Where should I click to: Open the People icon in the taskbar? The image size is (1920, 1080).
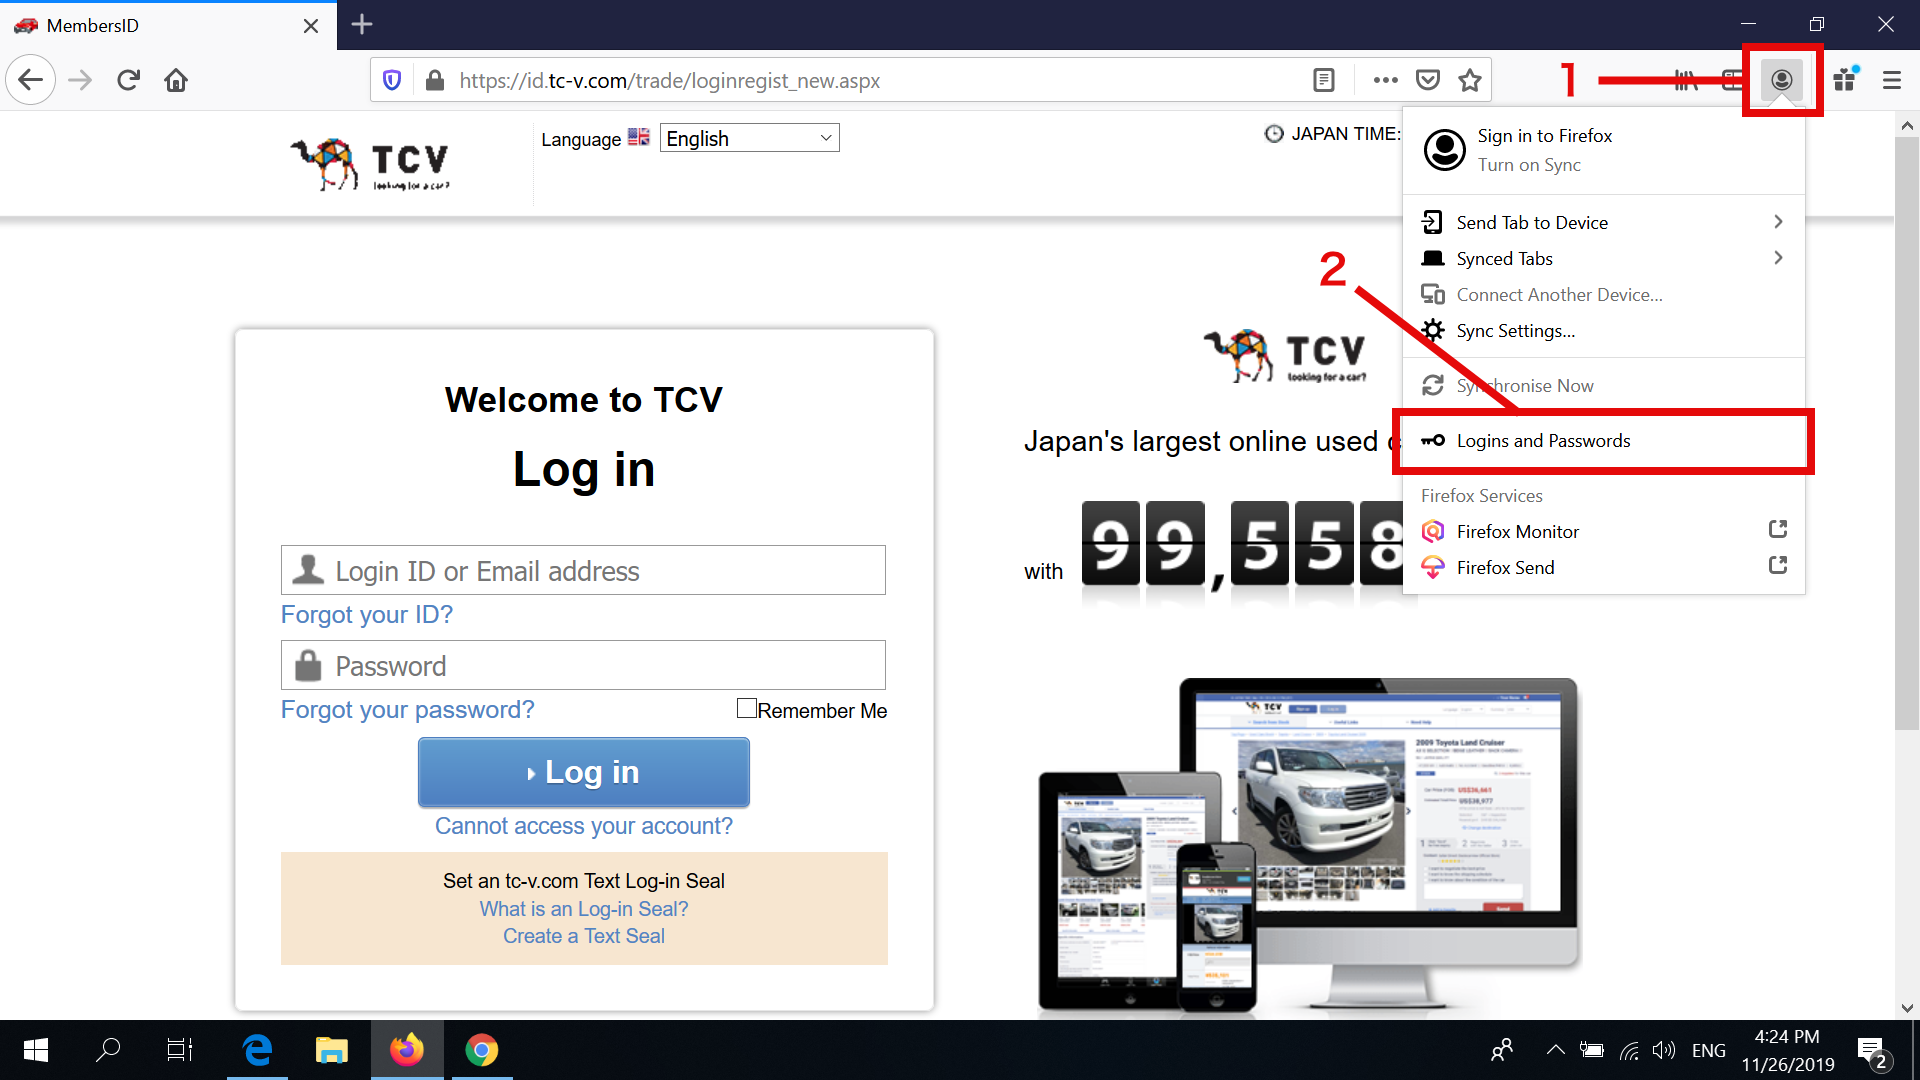pyautogui.click(x=1502, y=1050)
